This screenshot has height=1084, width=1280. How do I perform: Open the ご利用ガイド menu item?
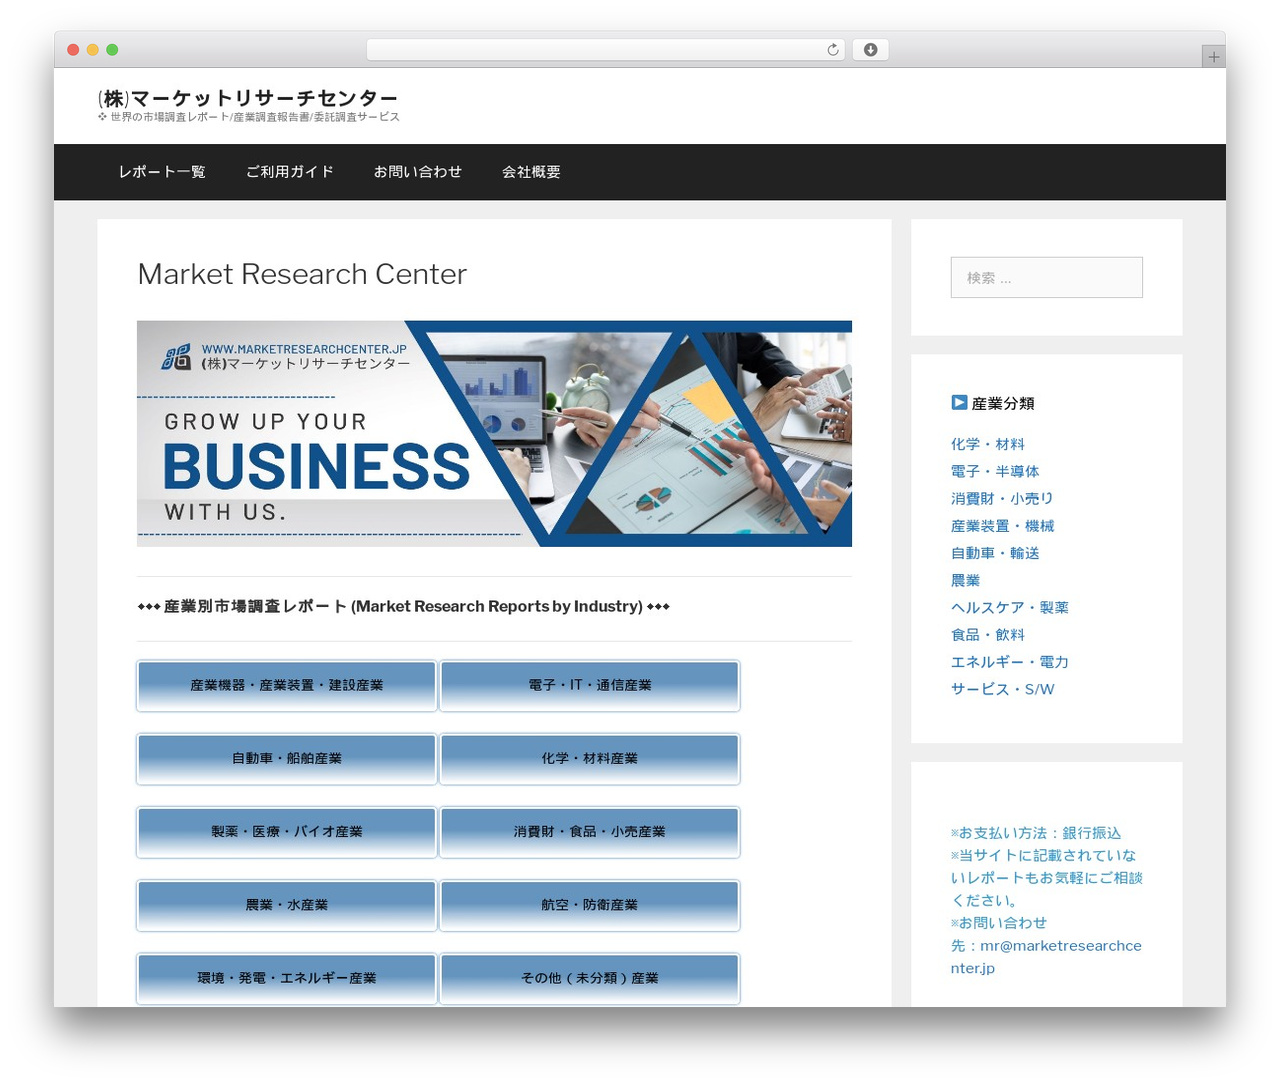pos(290,172)
